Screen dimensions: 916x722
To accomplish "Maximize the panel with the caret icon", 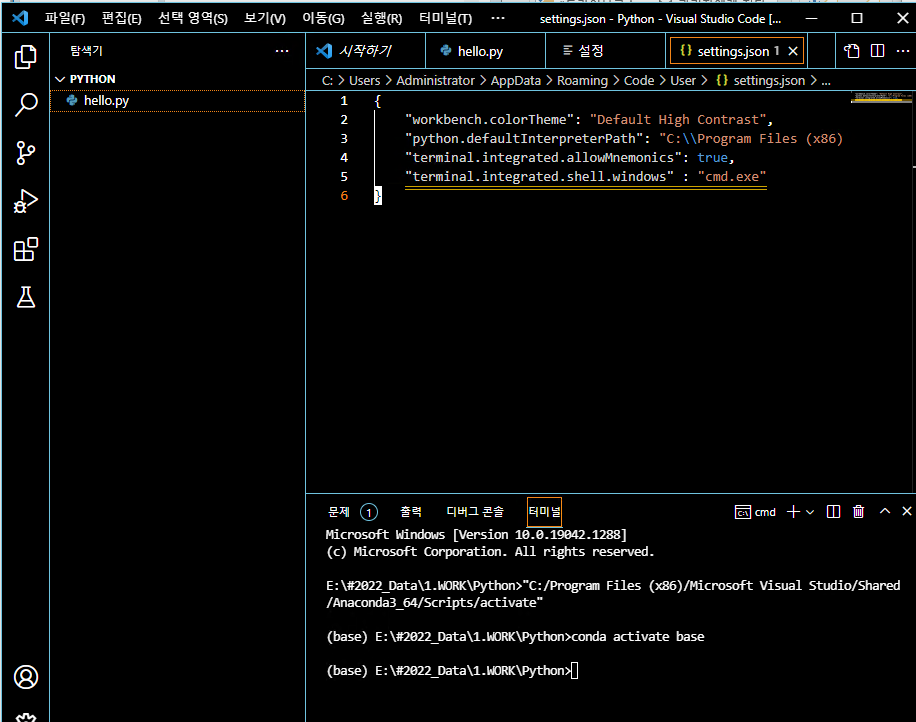I will point(885,511).
